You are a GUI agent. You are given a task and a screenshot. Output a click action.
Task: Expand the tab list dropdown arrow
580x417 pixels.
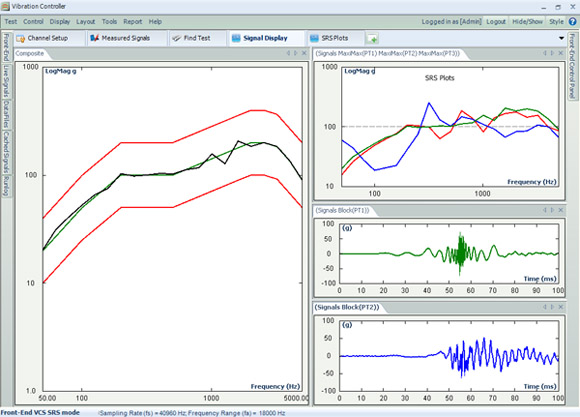point(562,38)
